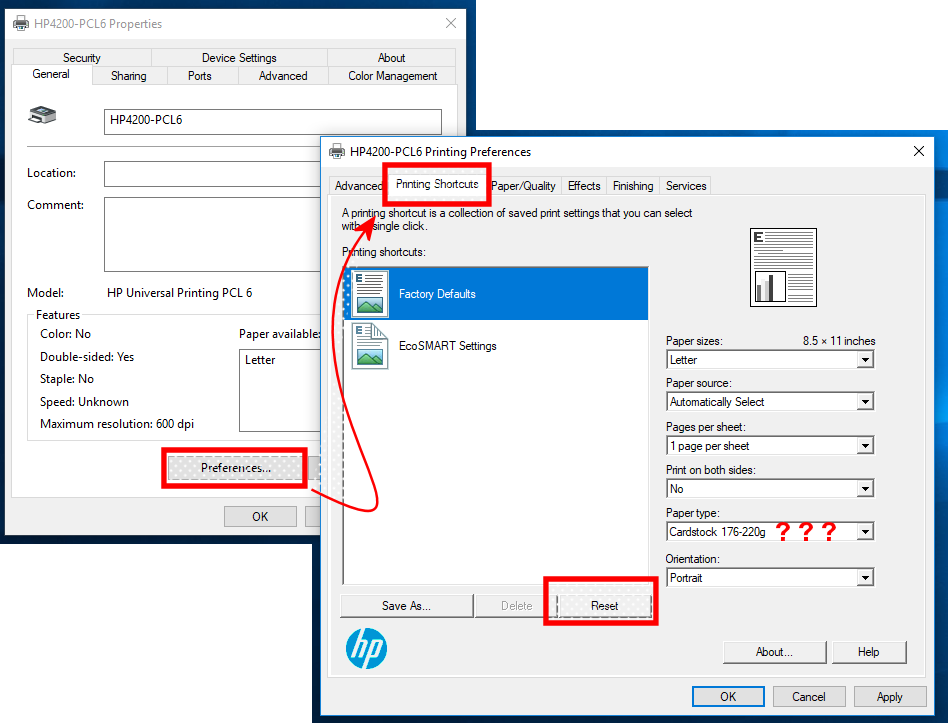Click the Factory Defaults shortcut icon

(x=369, y=294)
